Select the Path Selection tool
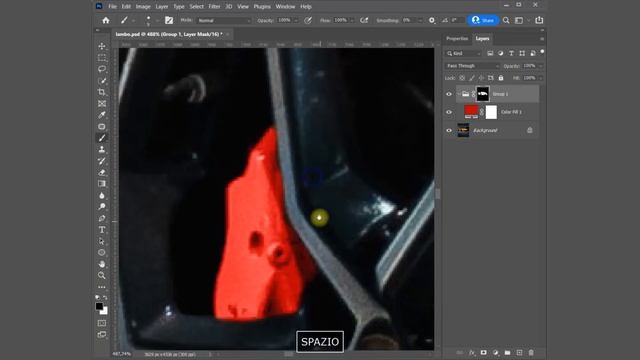This screenshot has width=640, height=360. [102, 241]
